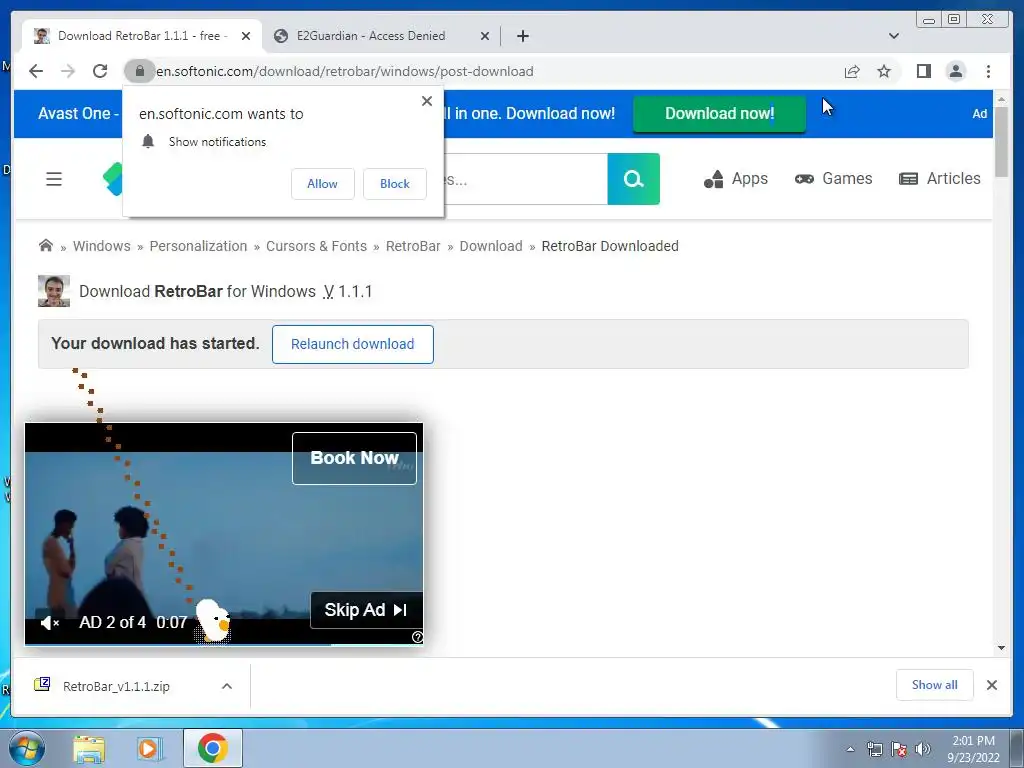
Task: Go to home via breadcrumb house icon
Action: (46, 246)
